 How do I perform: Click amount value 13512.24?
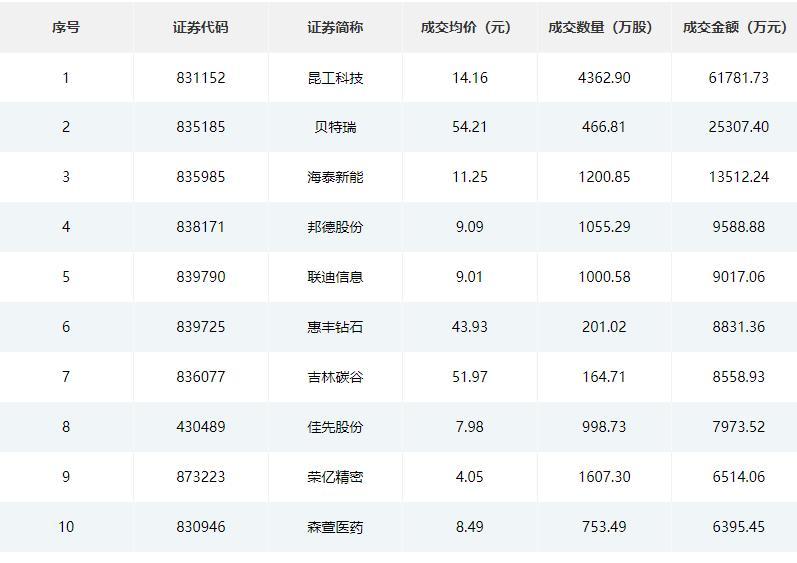739,177
